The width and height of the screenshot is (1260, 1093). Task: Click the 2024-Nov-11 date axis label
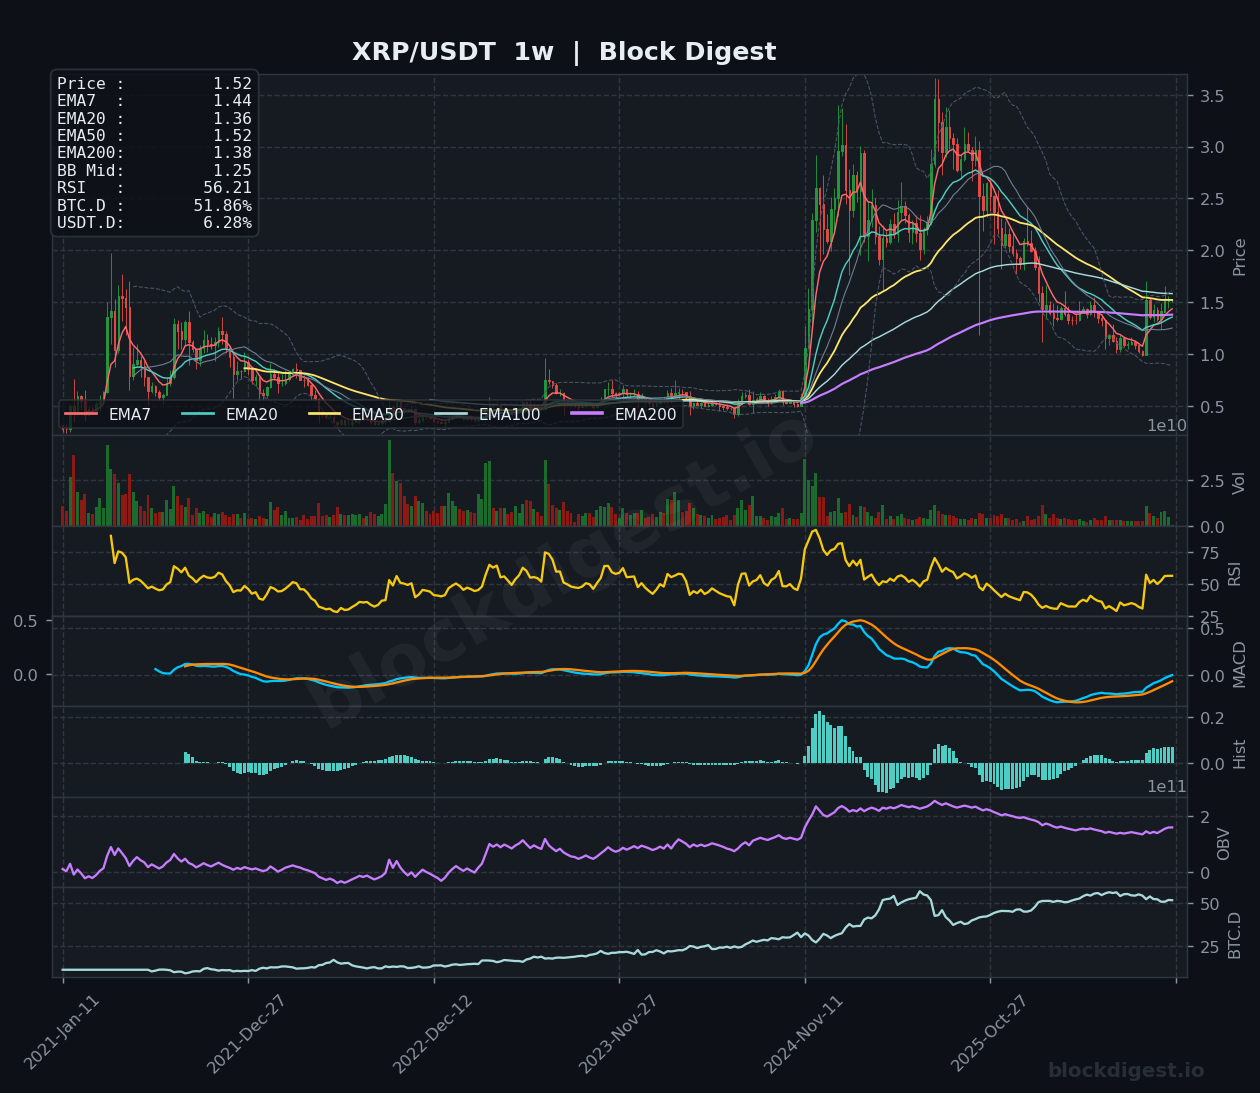coord(803,1034)
